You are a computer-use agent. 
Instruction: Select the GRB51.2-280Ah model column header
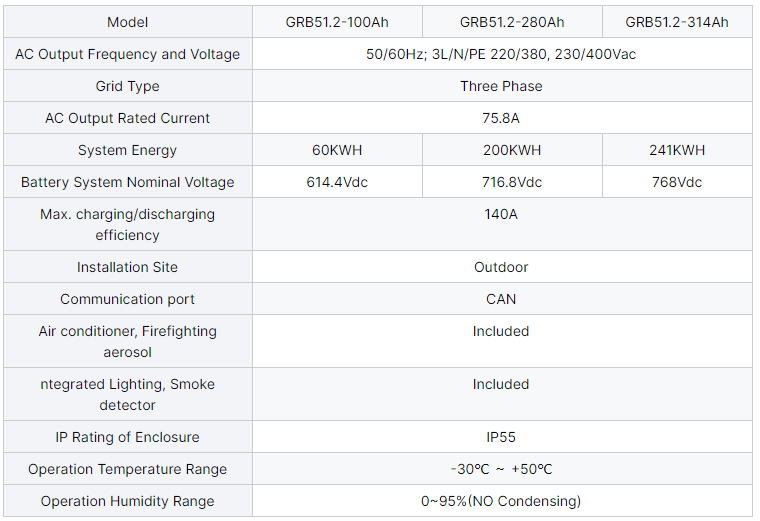pyautogui.click(x=511, y=22)
